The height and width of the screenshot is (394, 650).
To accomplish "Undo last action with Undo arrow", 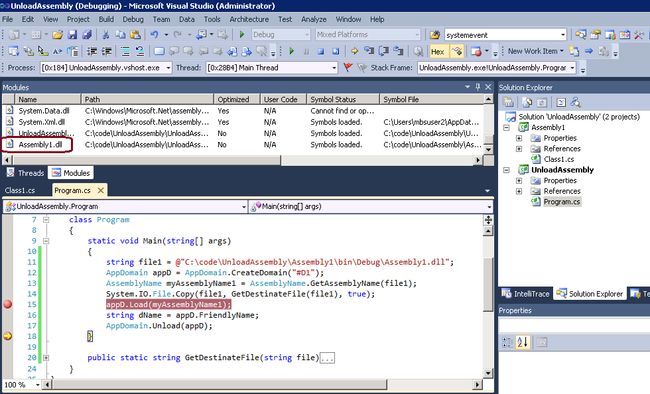I will (x=154, y=35).
